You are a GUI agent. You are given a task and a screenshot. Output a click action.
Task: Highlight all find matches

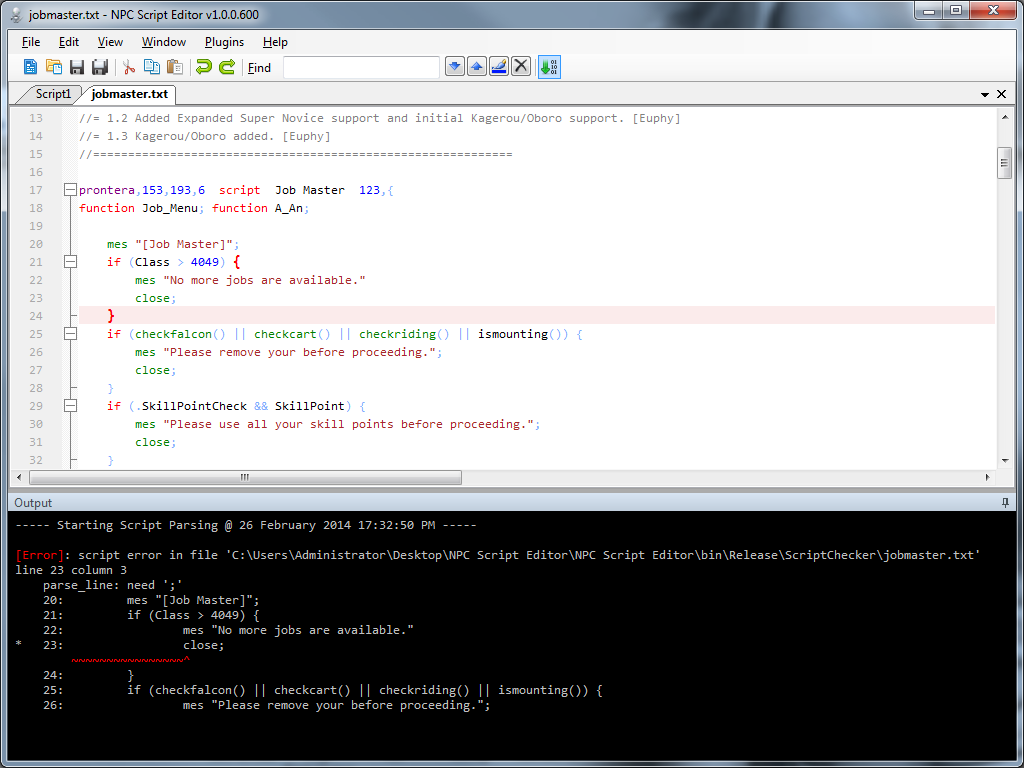499,67
